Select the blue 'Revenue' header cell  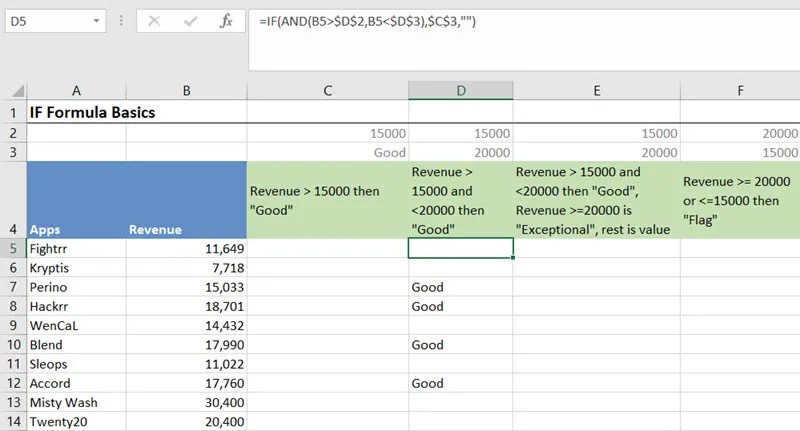pyautogui.click(x=186, y=200)
